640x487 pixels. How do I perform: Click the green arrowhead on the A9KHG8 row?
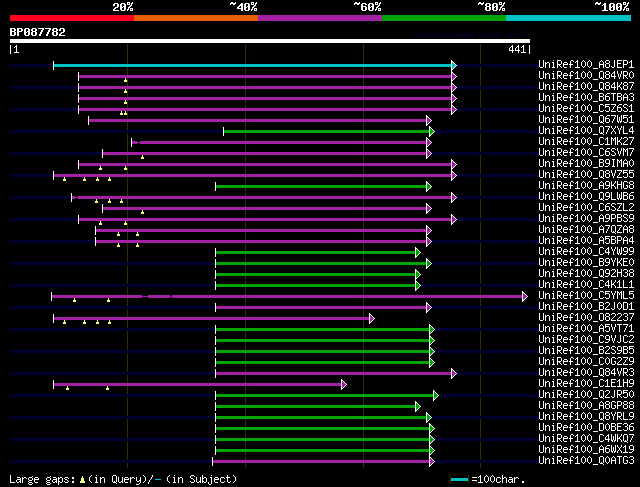tap(428, 186)
